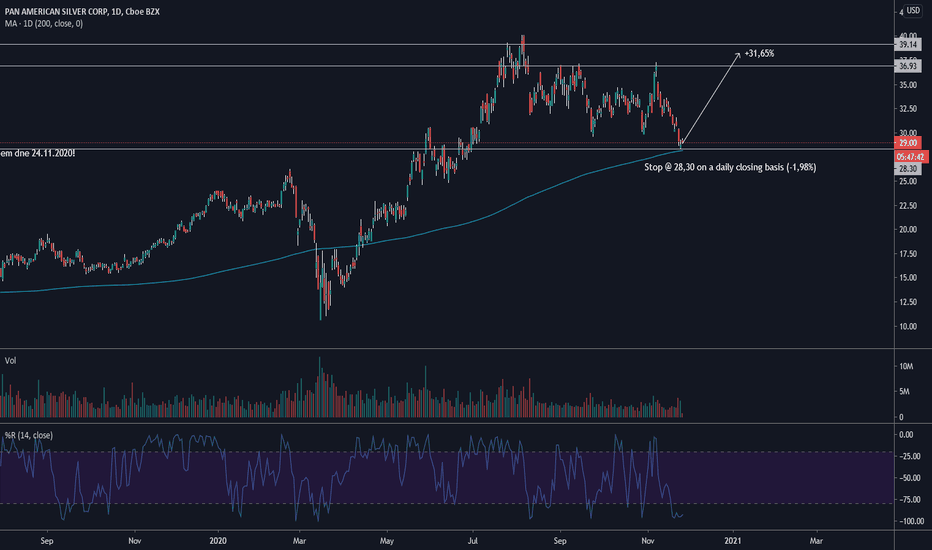Image resolution: width=932 pixels, height=550 pixels.
Task: Click the Mar label right after 2021
Action: [x=816, y=541]
